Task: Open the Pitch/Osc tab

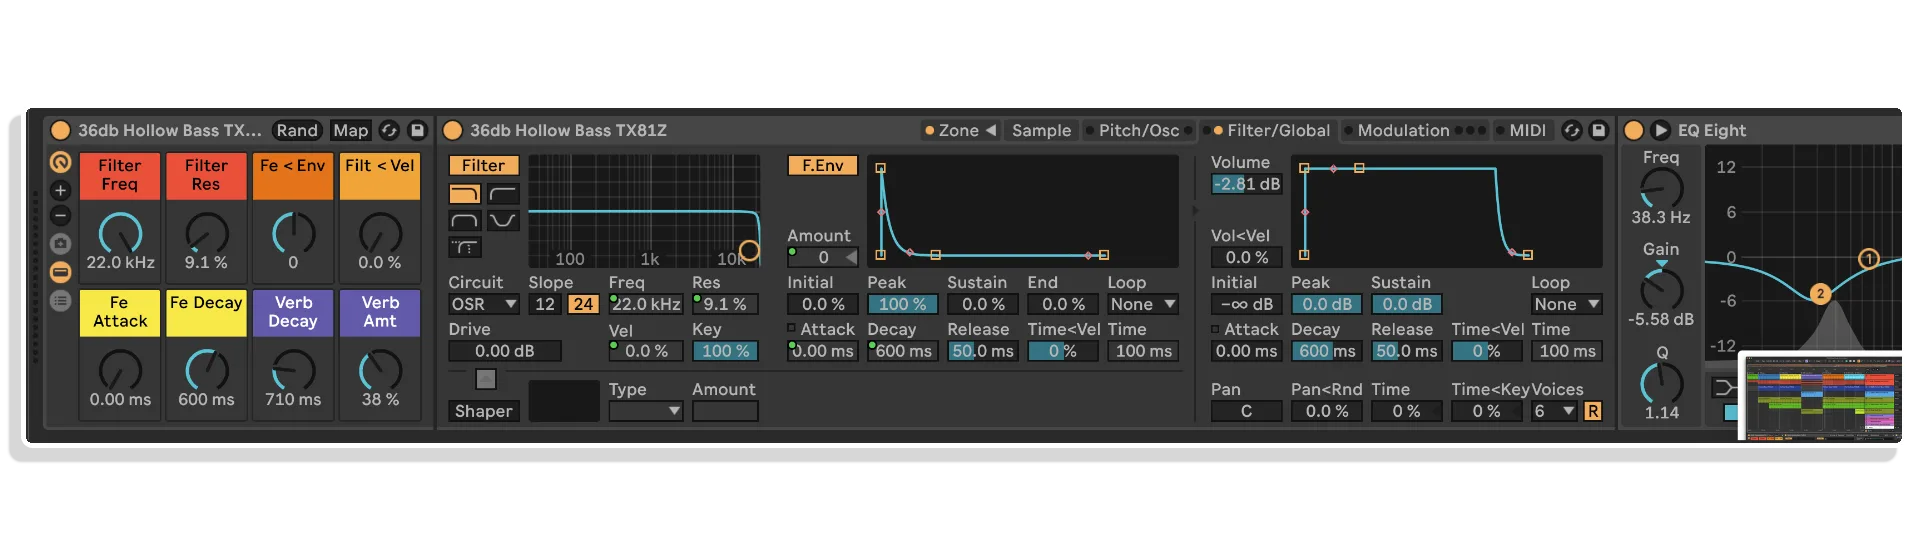Action: click(x=1139, y=130)
